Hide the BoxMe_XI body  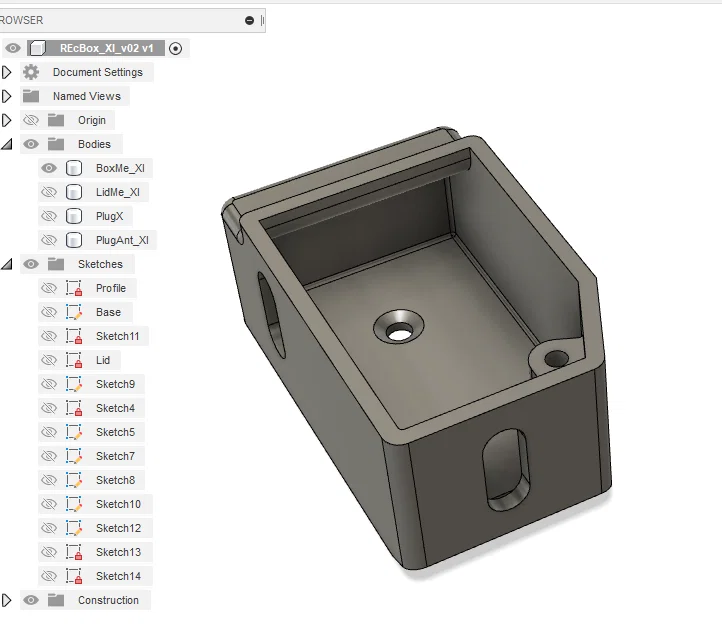coord(49,168)
